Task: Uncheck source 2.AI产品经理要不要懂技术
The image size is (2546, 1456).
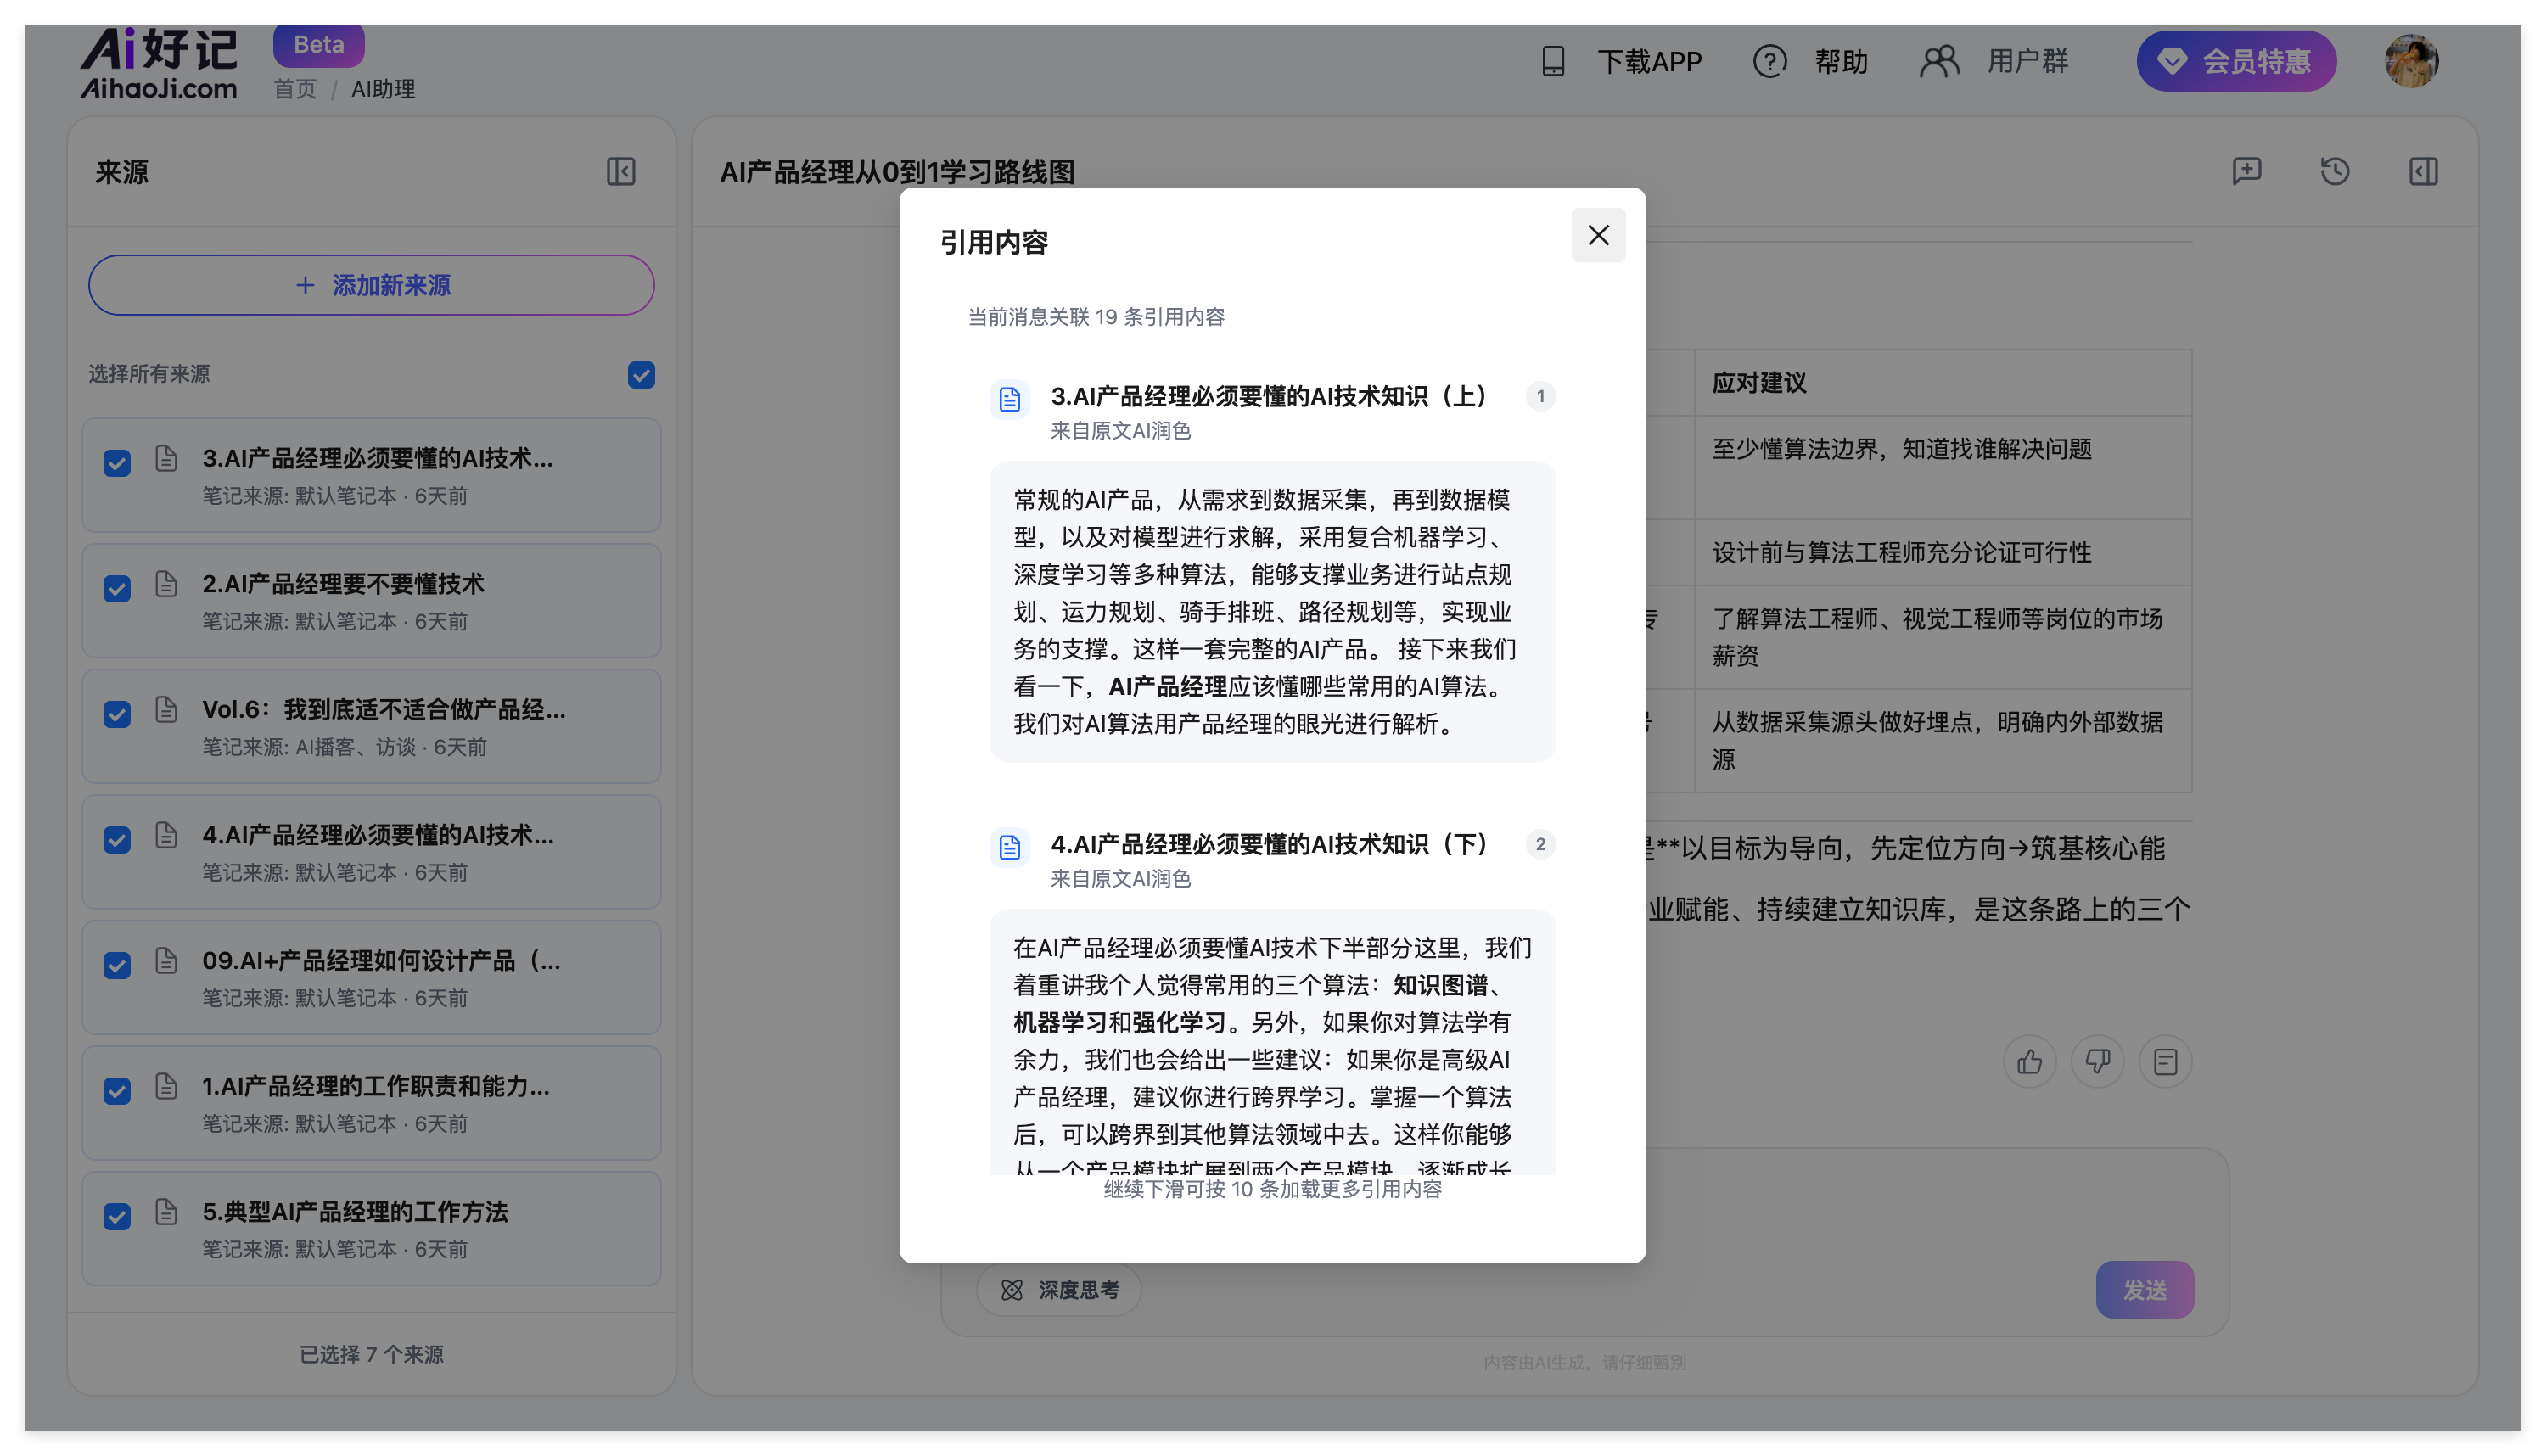Action: [x=117, y=589]
